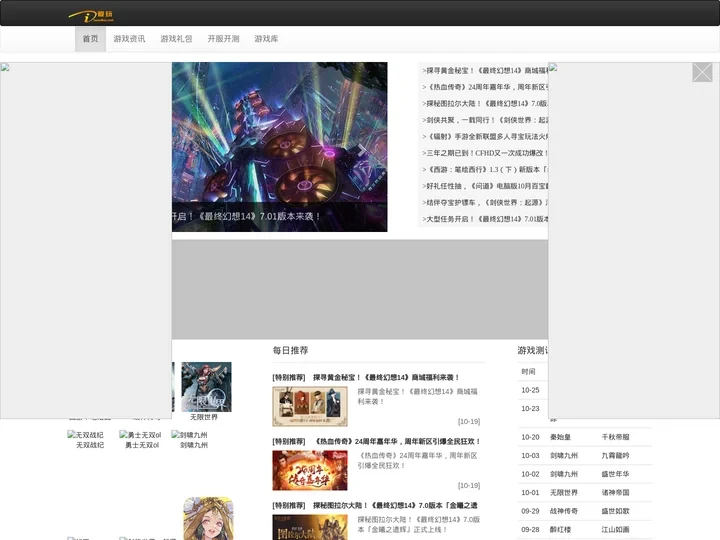Screen dimensions: 720x540
Task: Click summary text 《热血传奇》24周年嘉年华，周年新区
Action: (x=417, y=461)
